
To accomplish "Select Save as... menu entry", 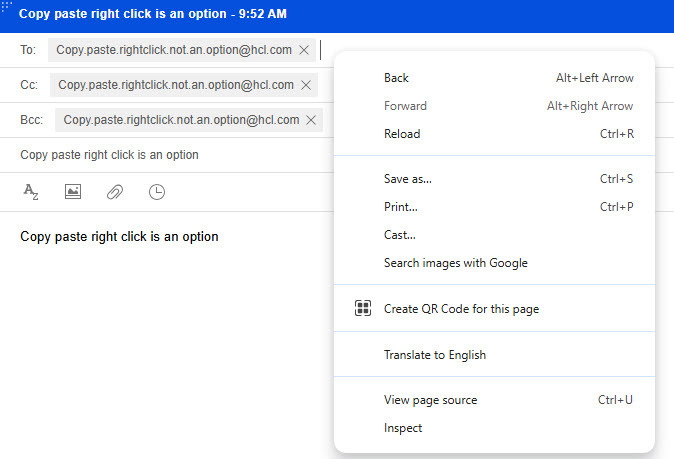I will (408, 179).
